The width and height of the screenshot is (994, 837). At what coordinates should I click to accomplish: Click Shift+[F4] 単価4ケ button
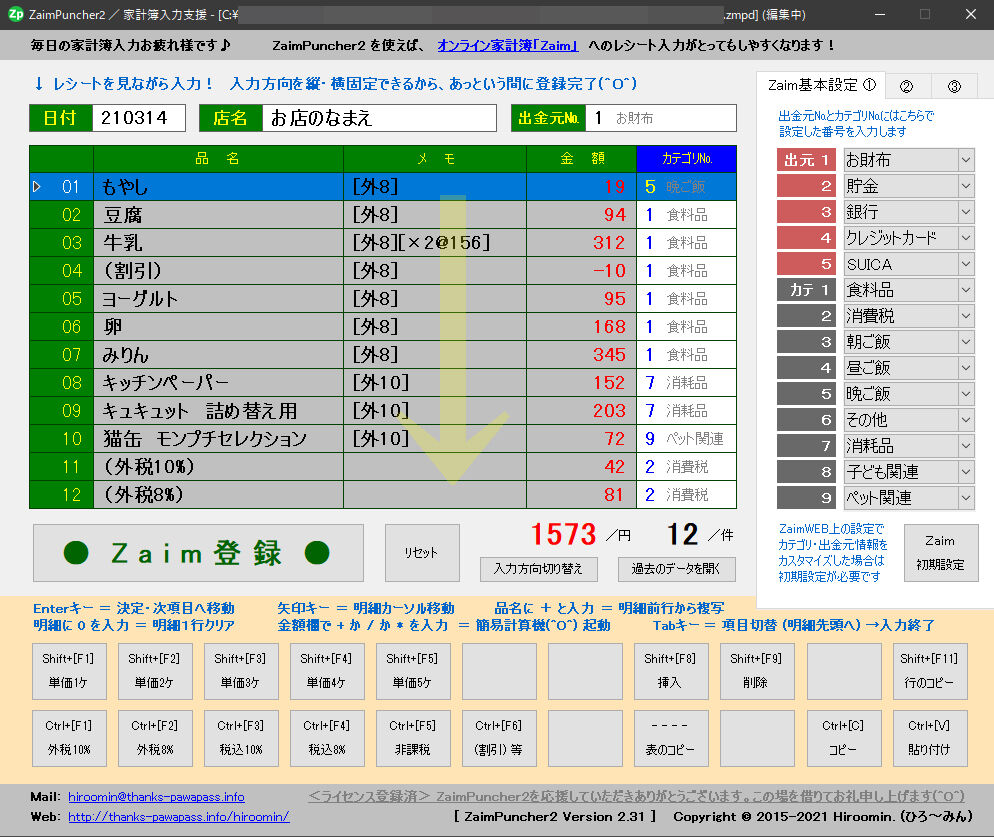click(x=327, y=671)
